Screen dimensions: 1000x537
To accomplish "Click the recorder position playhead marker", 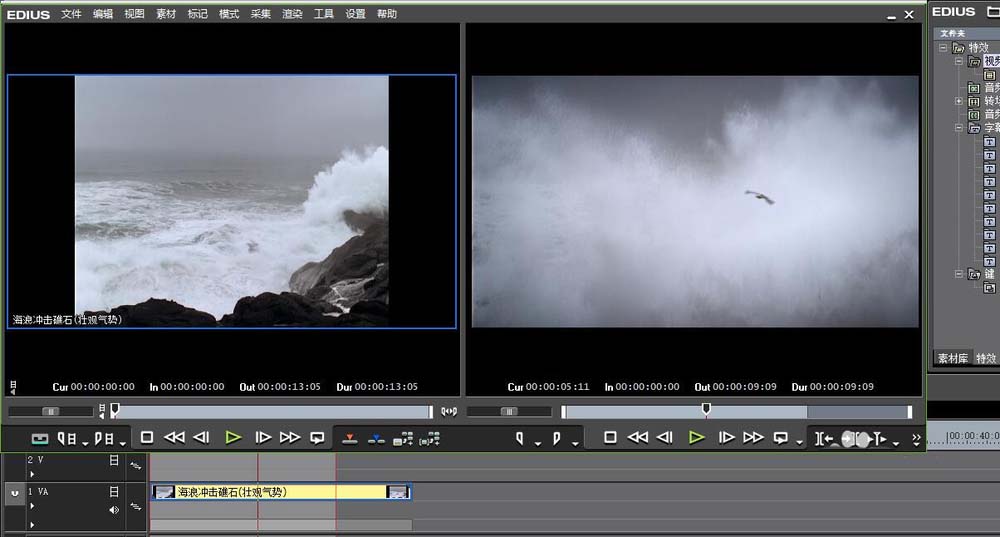I will (706, 409).
